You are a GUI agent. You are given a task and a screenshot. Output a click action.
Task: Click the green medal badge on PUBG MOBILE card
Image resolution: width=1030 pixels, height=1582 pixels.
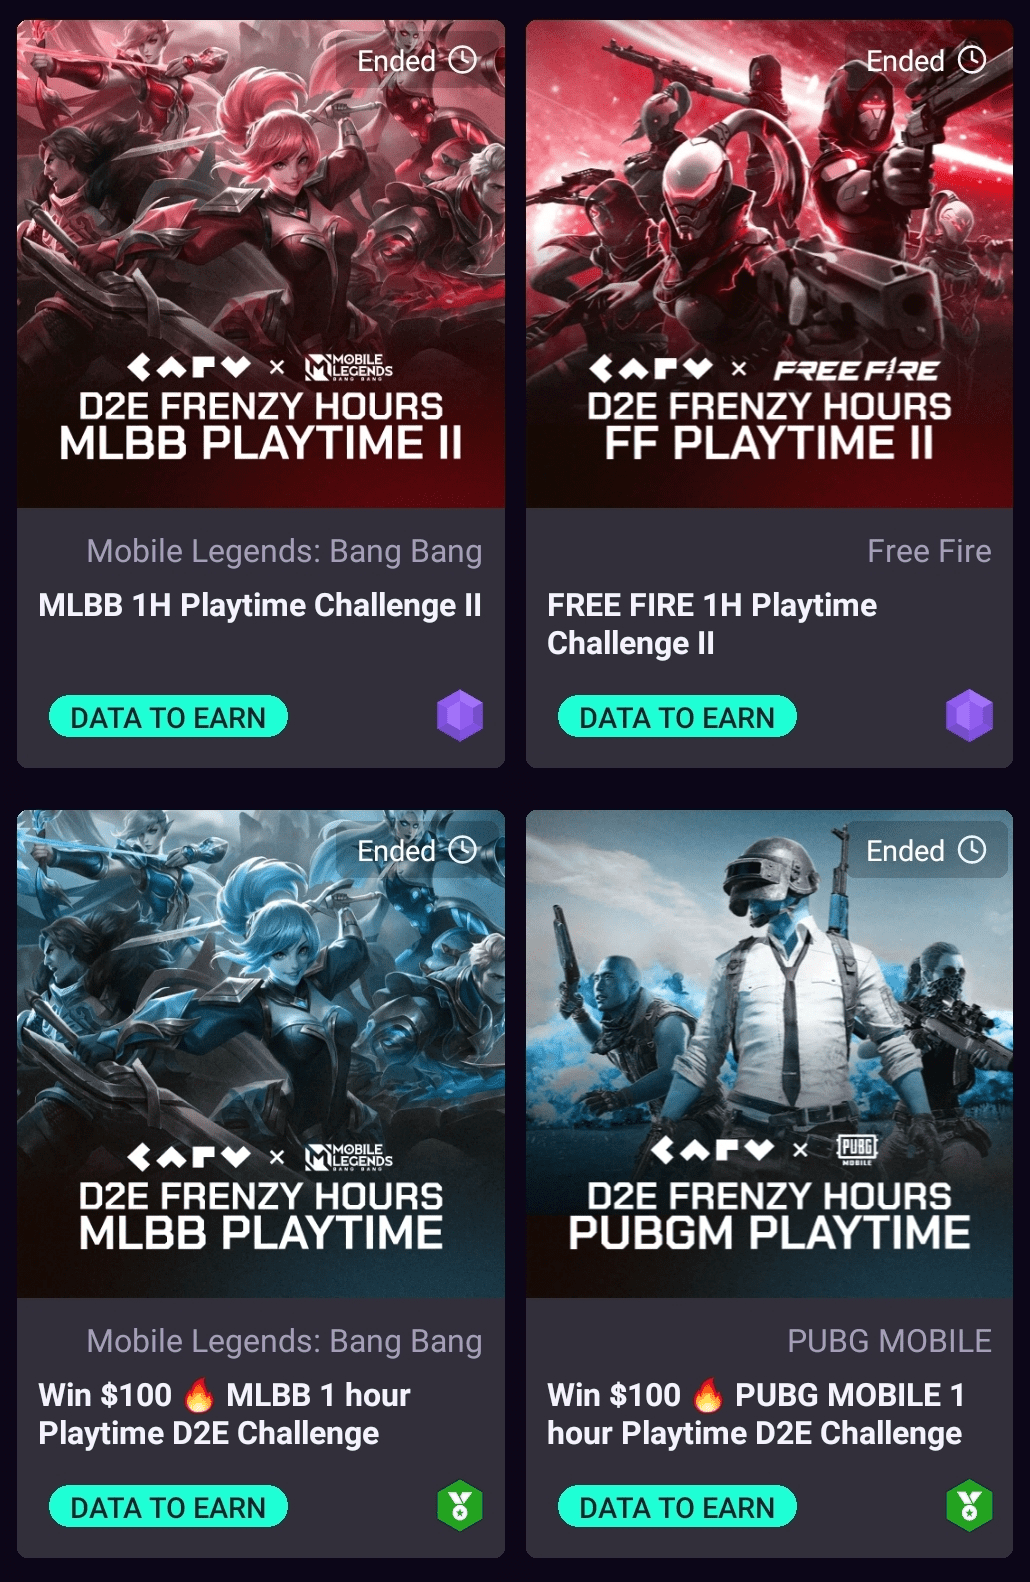click(969, 1505)
